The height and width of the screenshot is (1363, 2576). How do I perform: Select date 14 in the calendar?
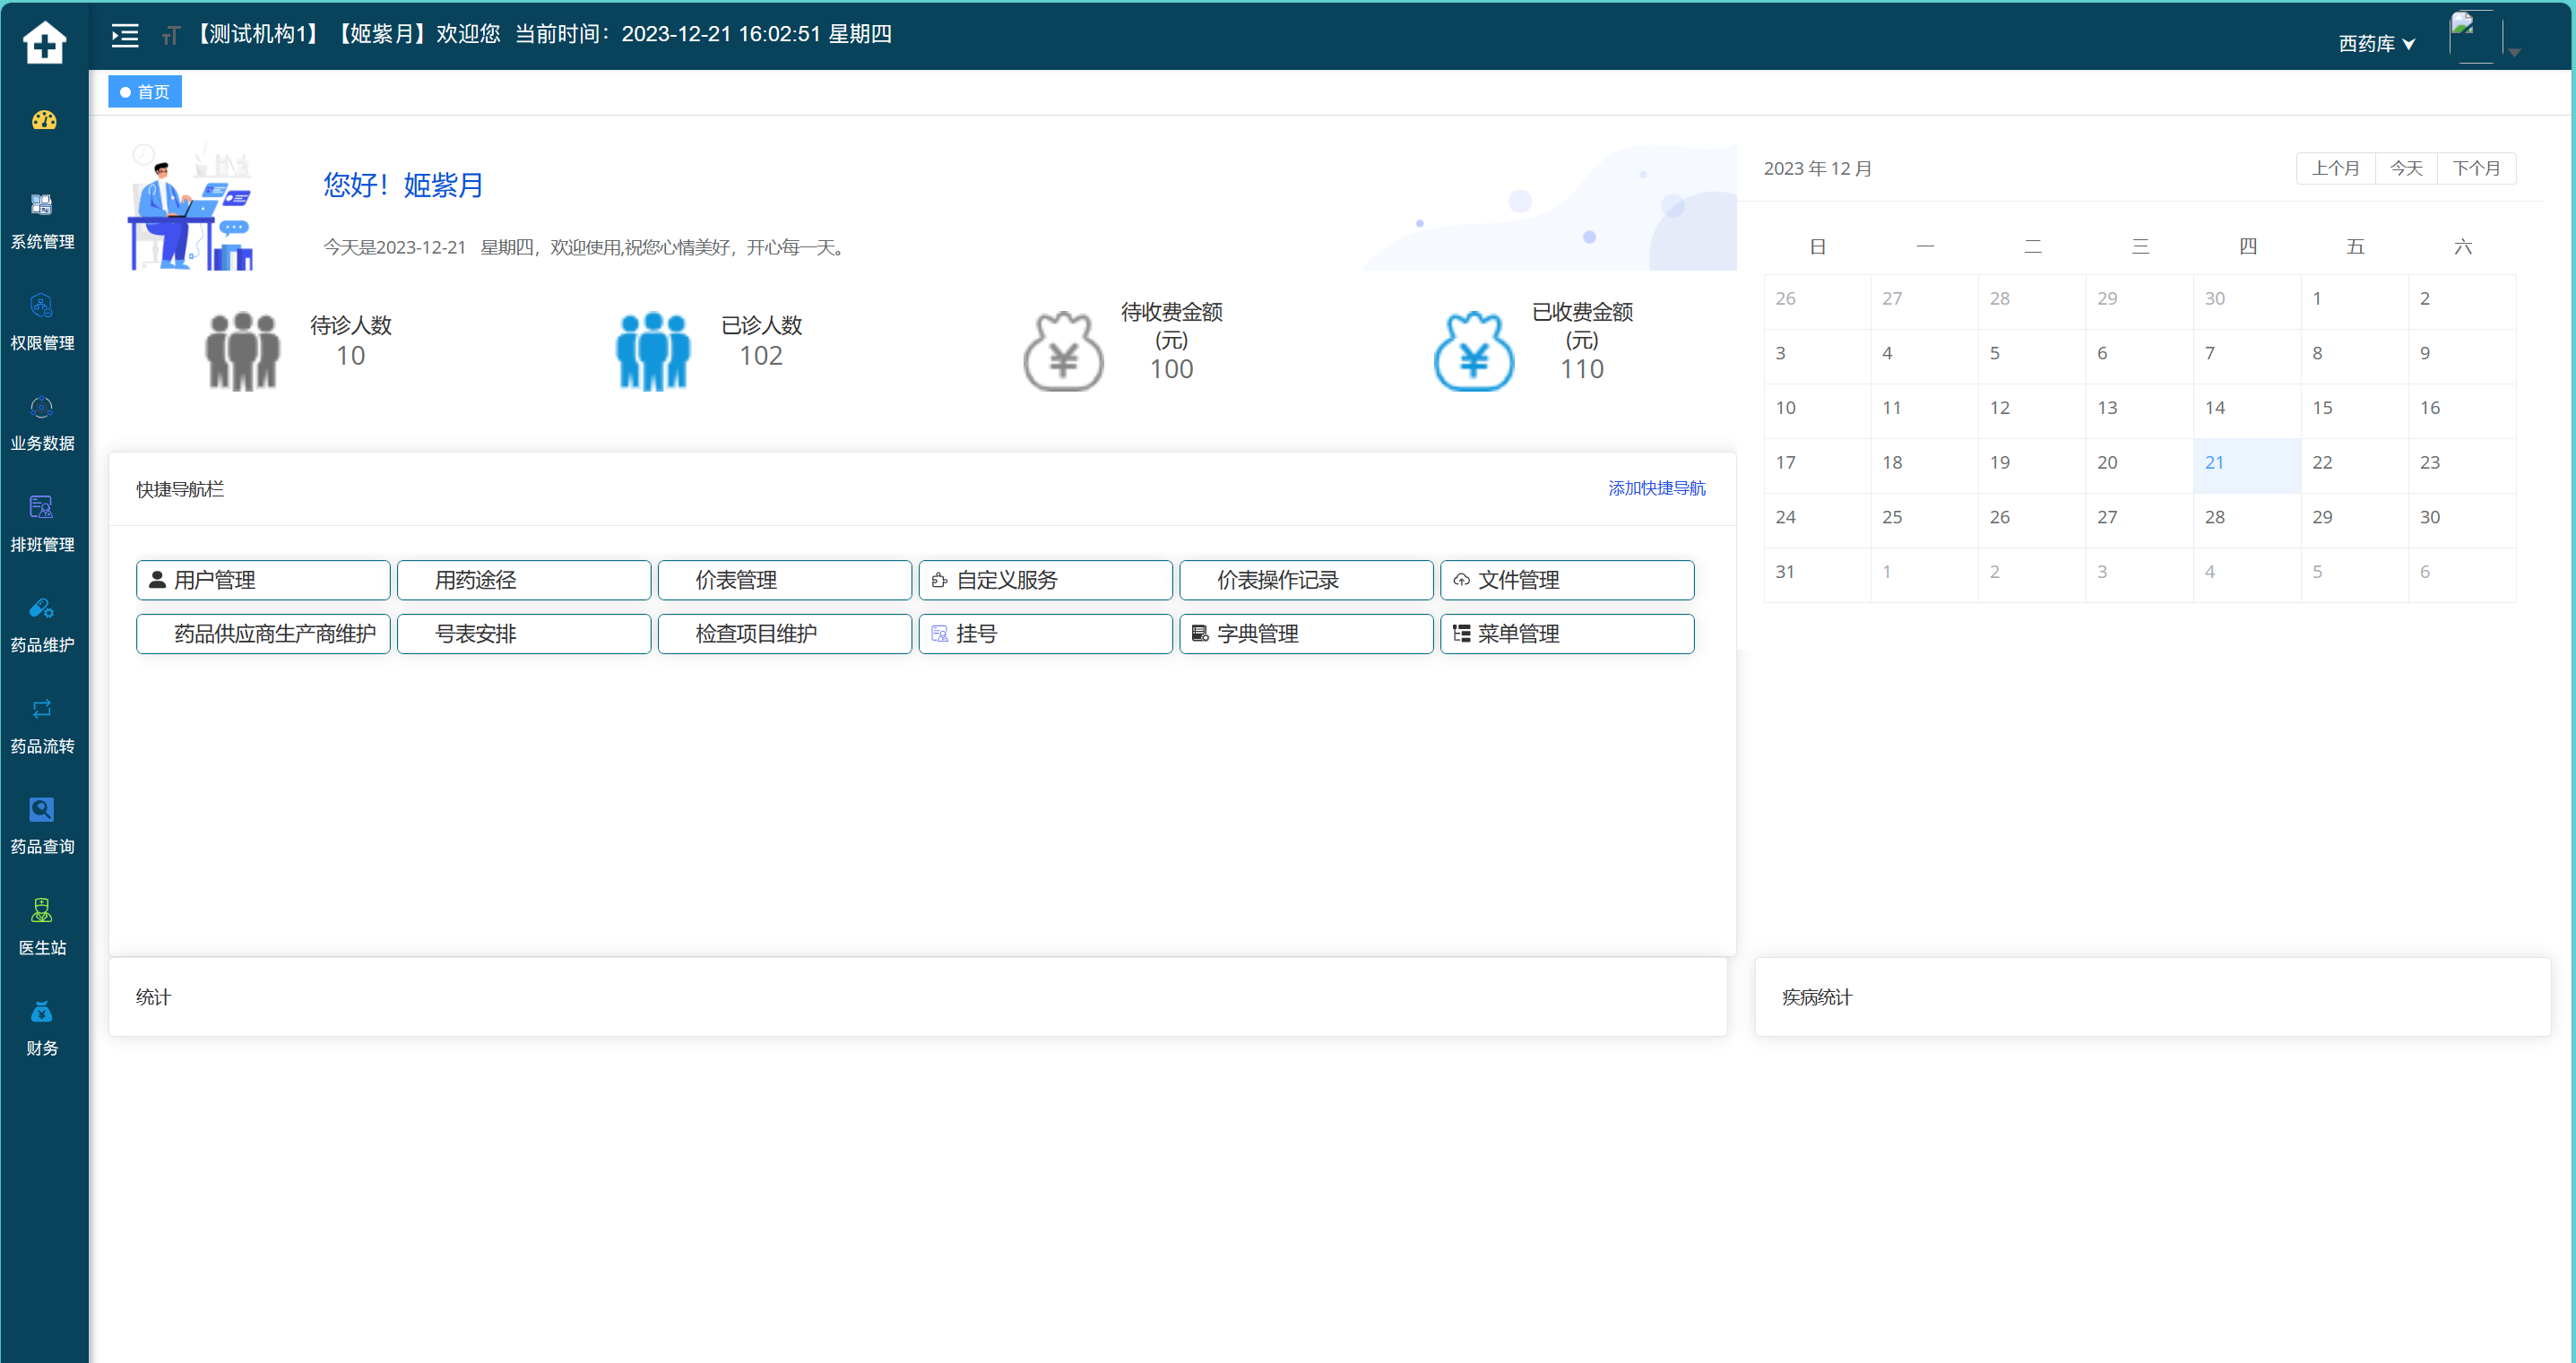click(2247, 411)
